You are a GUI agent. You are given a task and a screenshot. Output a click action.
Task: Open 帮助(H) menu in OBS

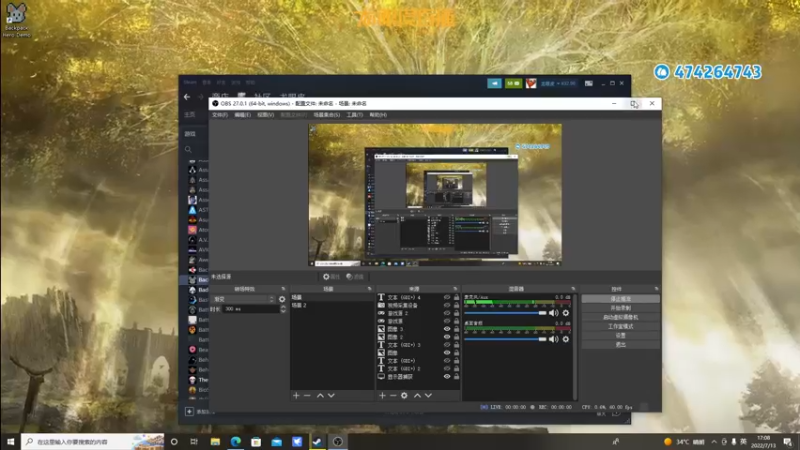click(x=378, y=115)
